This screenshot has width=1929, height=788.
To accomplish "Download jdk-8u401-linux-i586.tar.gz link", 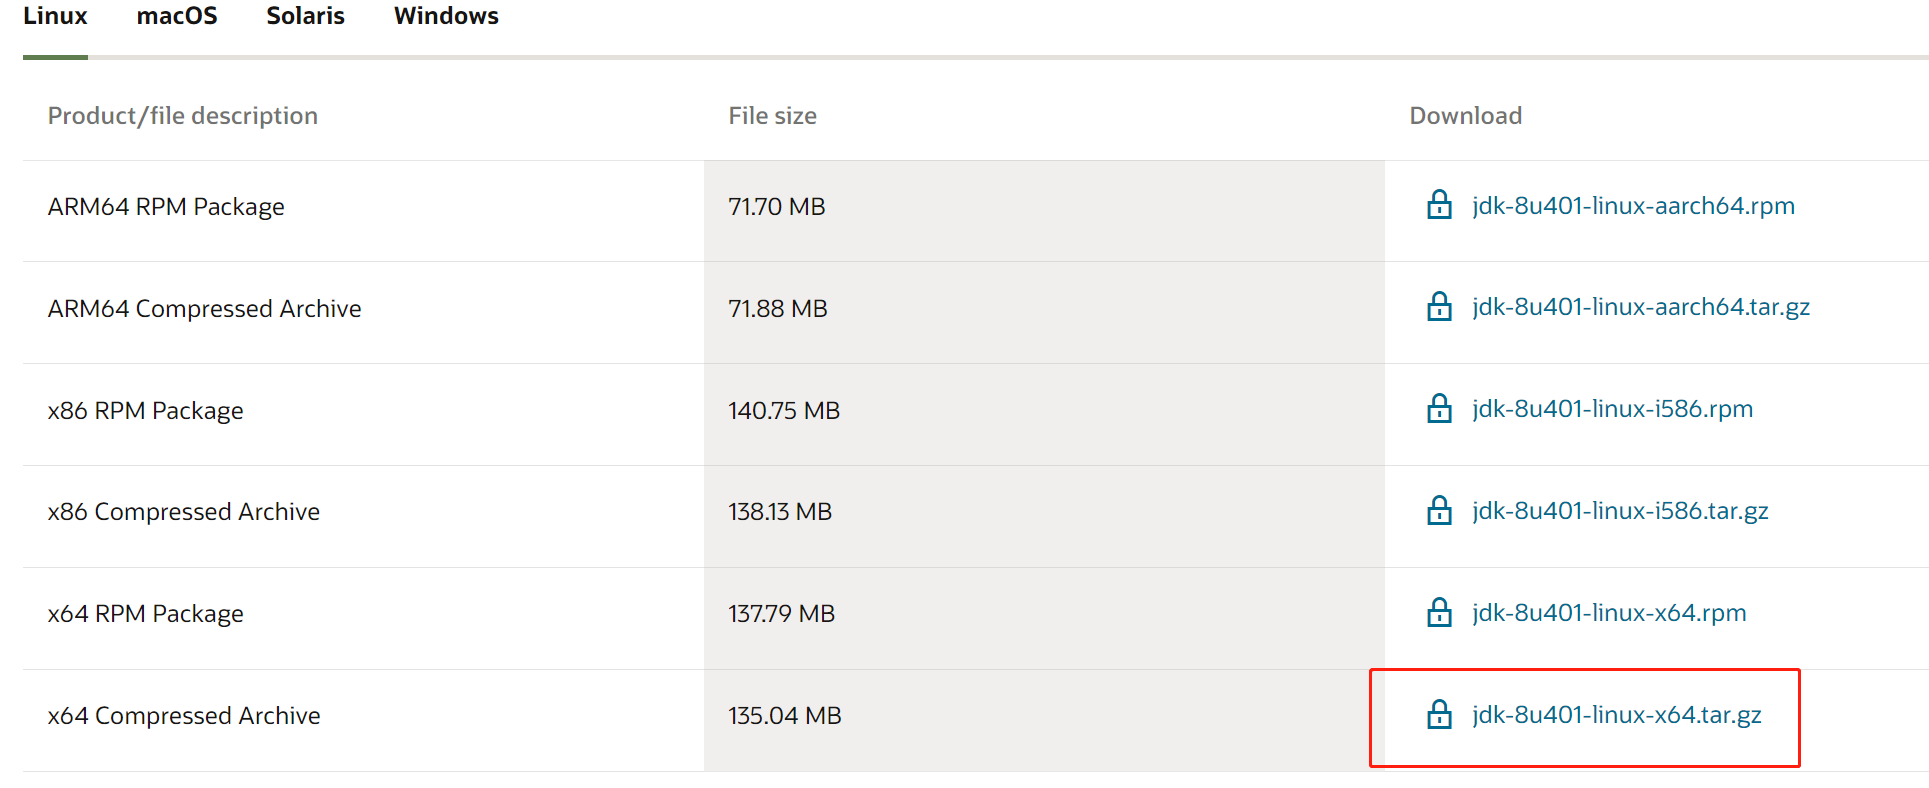I will click(x=1620, y=511).
